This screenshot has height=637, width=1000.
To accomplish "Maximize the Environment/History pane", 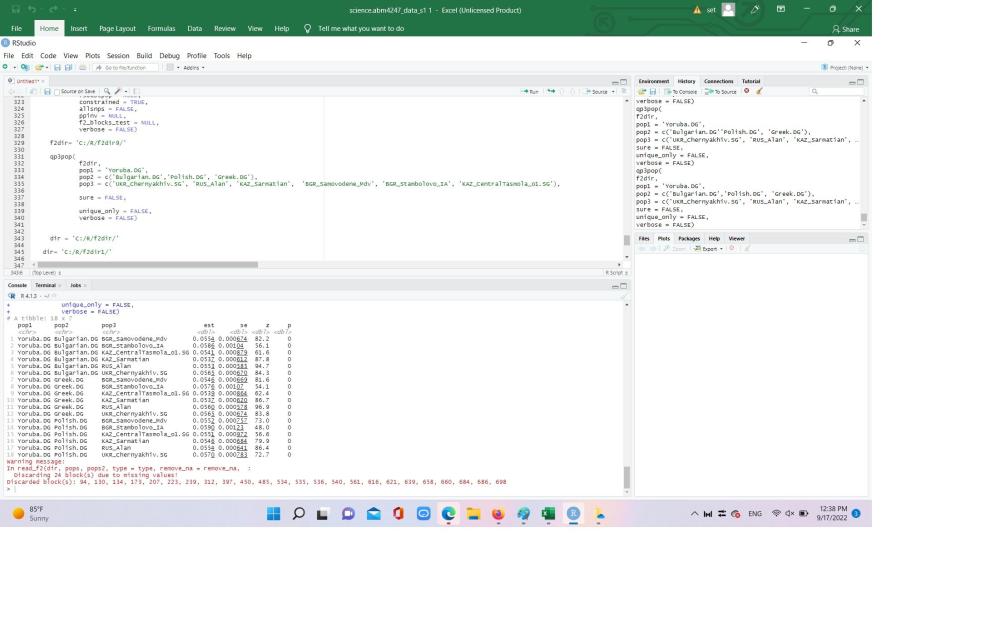I will (x=861, y=81).
